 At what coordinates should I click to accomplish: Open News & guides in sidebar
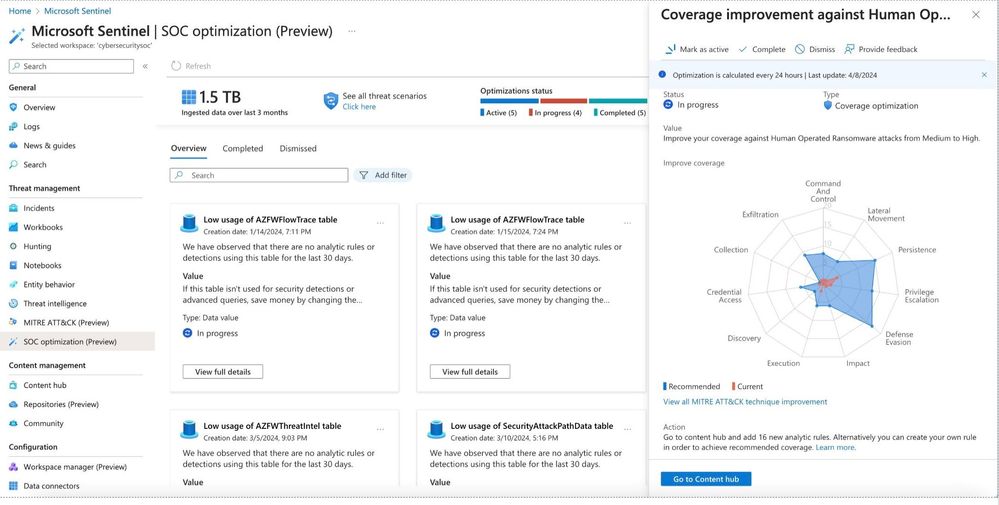pyautogui.click(x=49, y=146)
